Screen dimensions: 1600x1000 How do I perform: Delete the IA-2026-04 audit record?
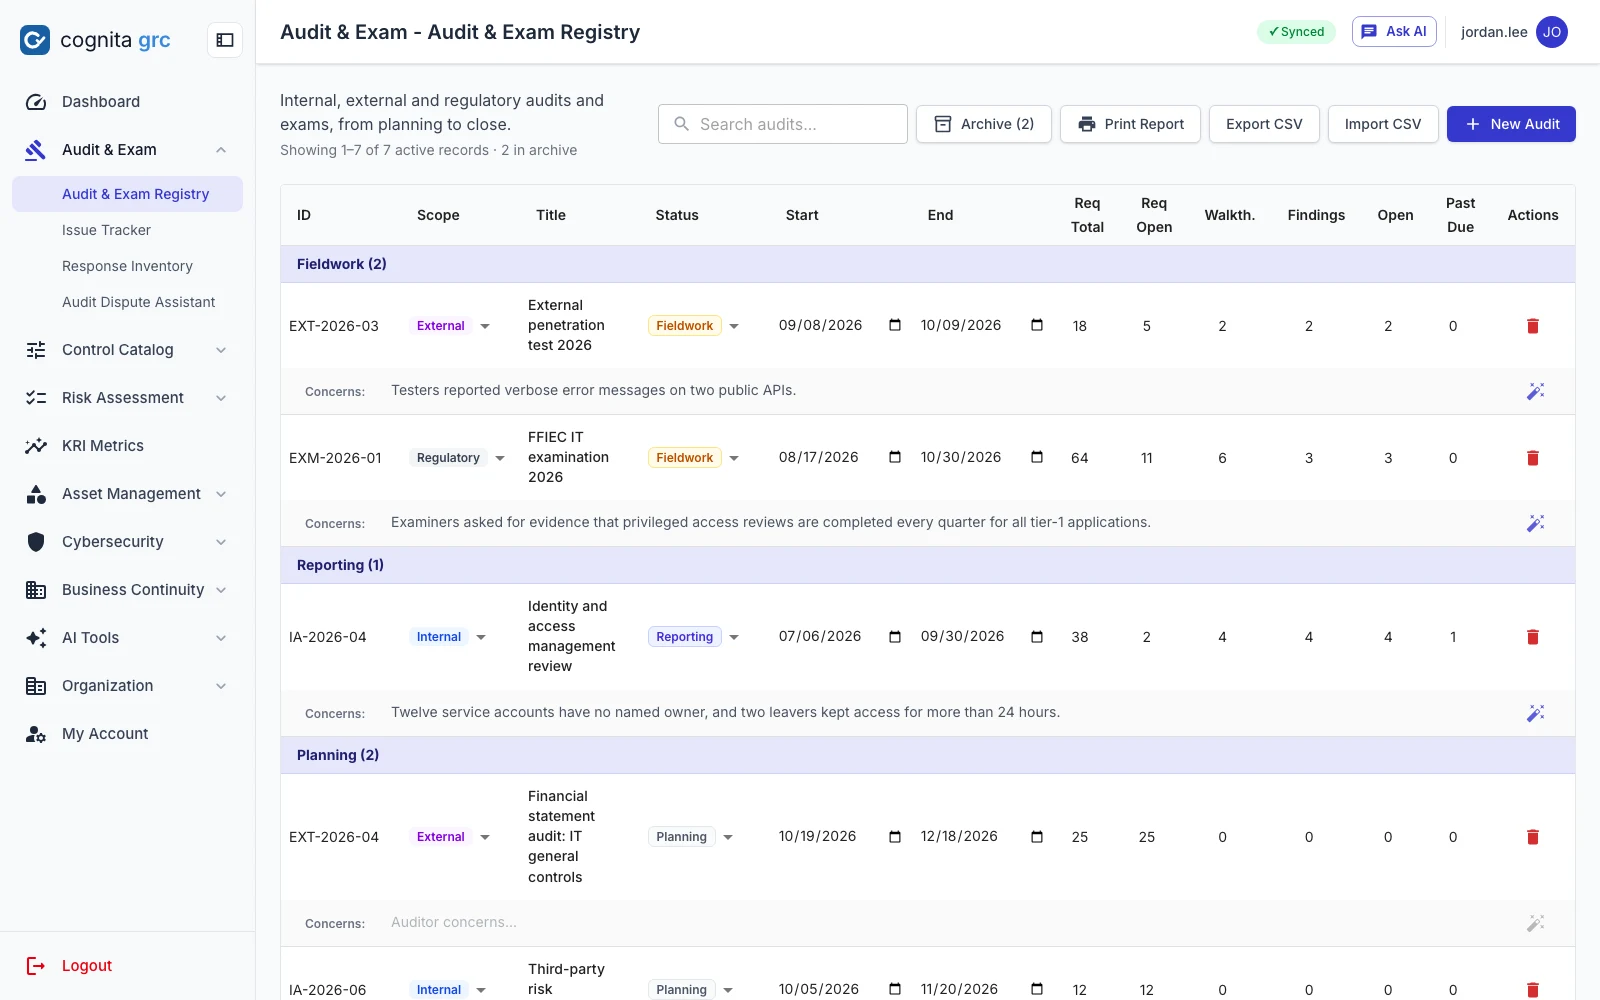coord(1532,637)
